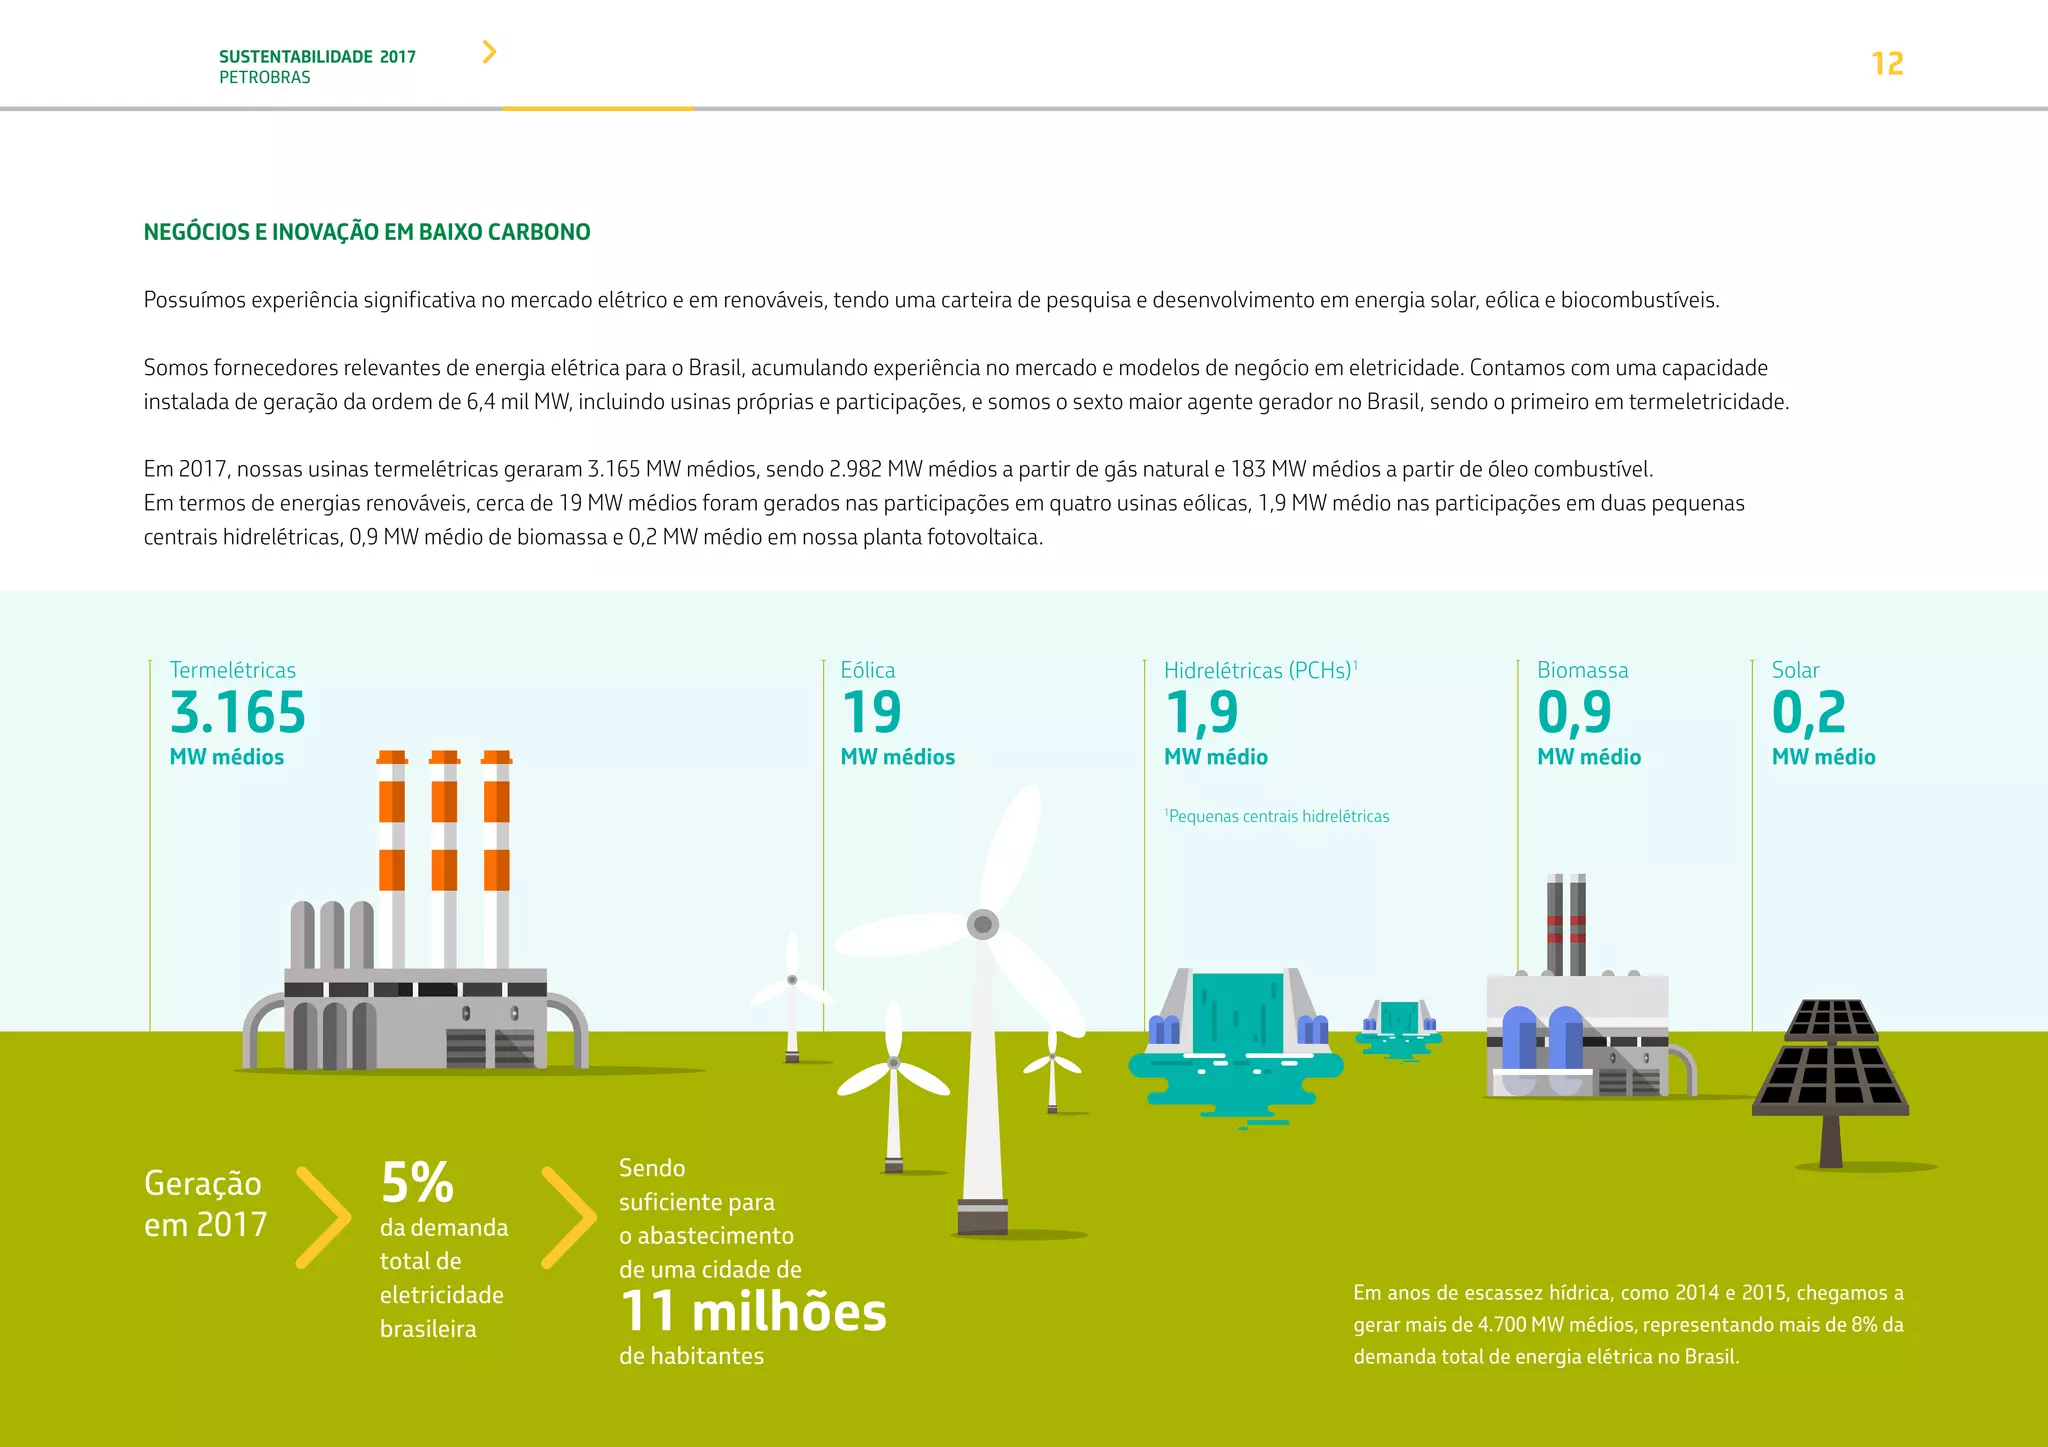Click page number 12

click(1887, 64)
